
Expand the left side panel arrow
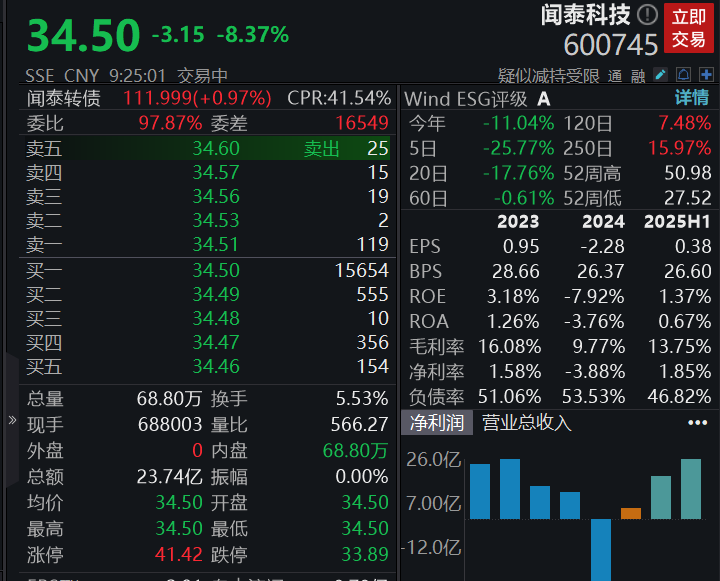[x=12, y=420]
